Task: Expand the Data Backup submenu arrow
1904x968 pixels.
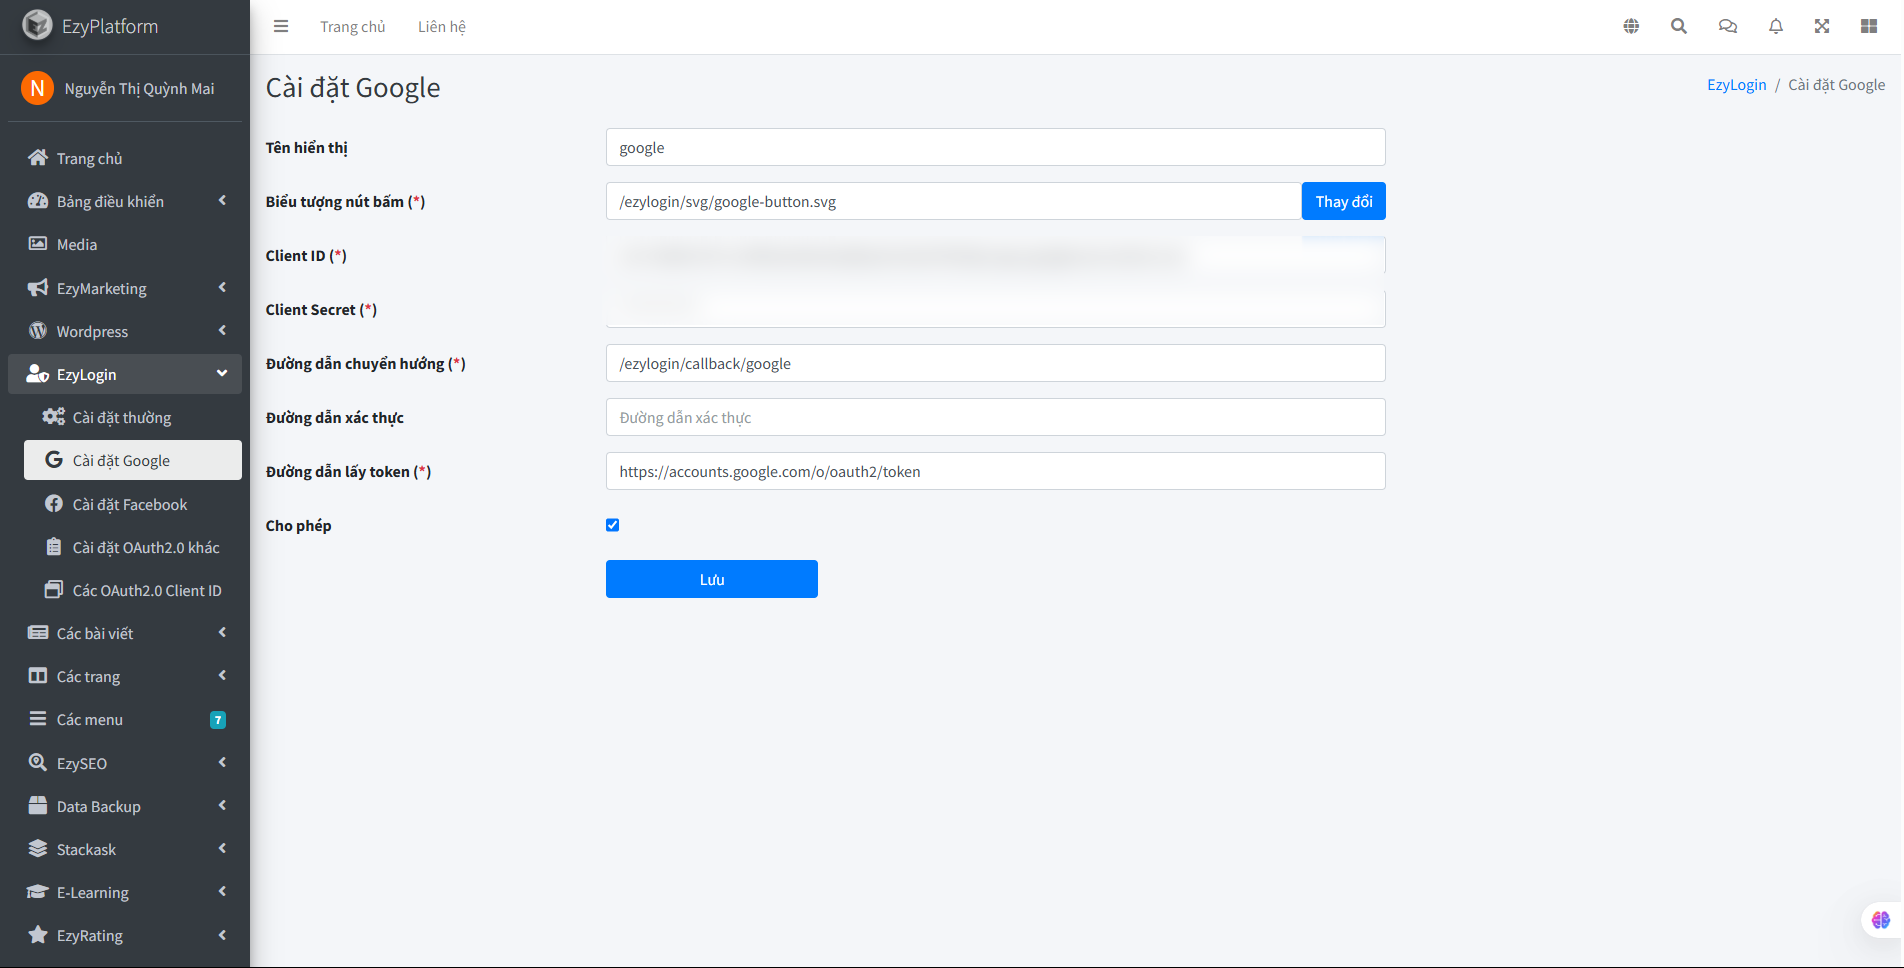Action: (x=222, y=805)
